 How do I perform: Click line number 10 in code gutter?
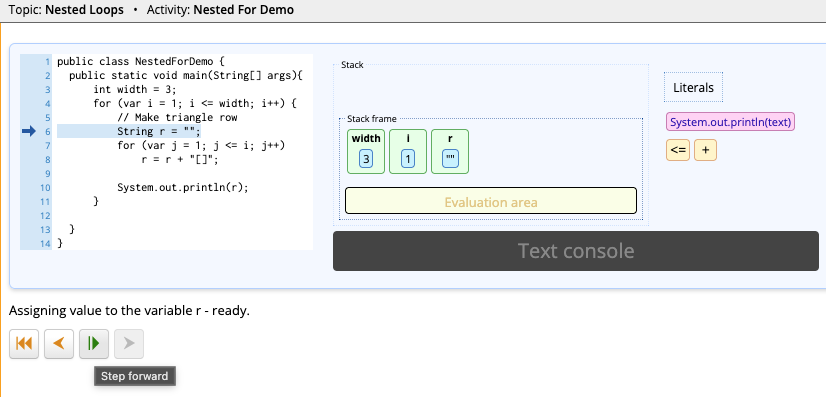(45, 187)
